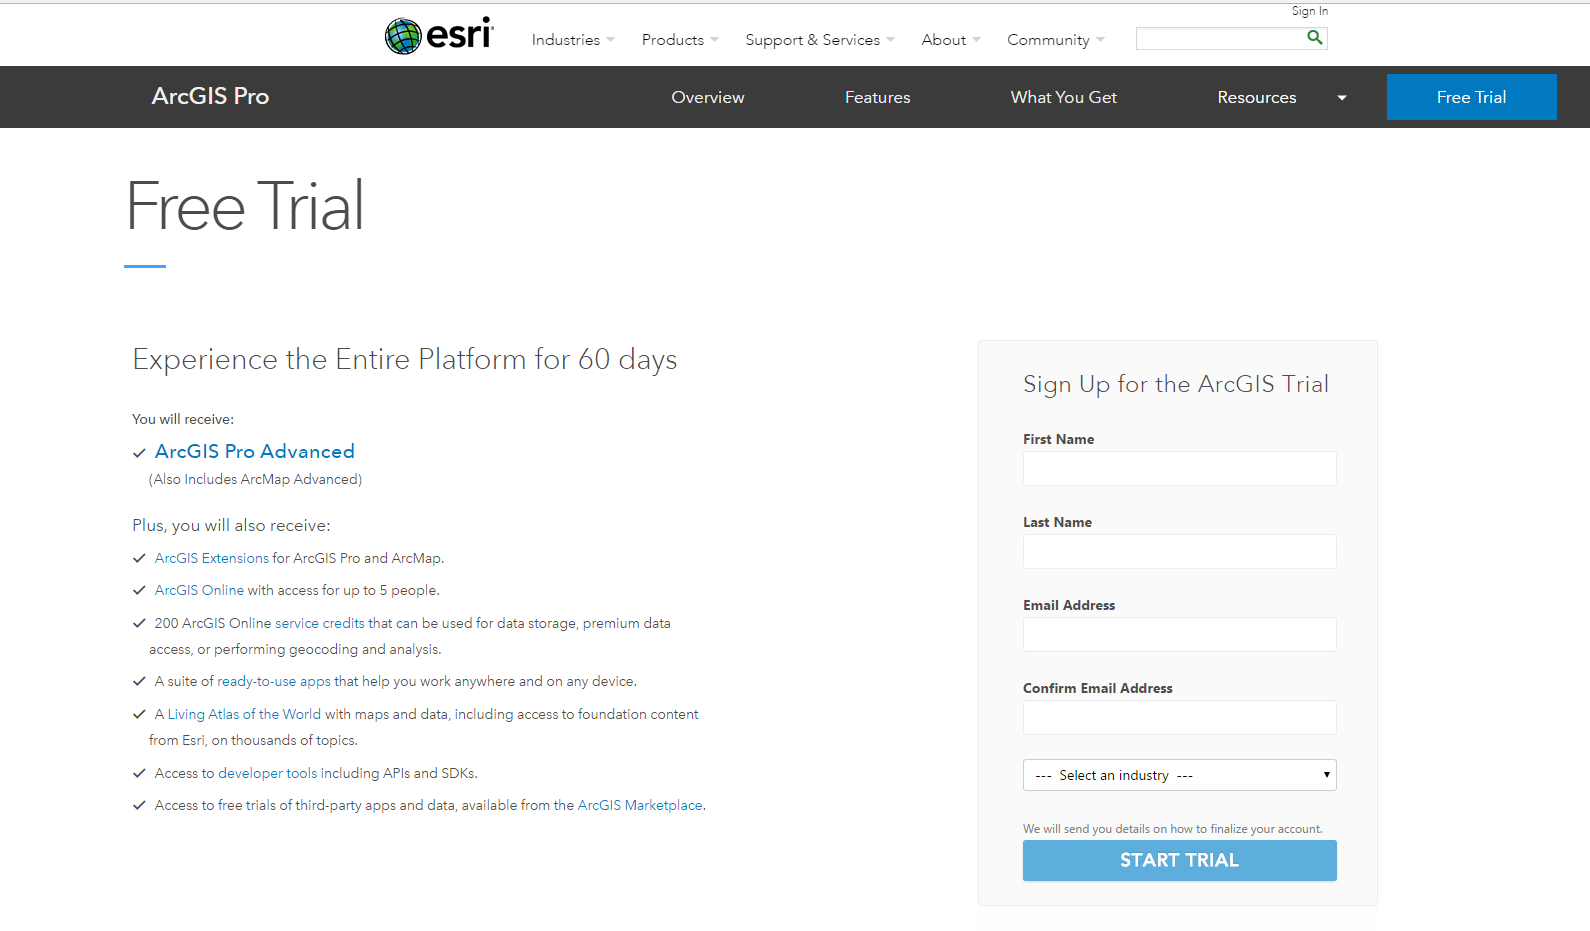The image size is (1590, 931).
Task: Select the Resources navigation item
Action: point(1257,97)
